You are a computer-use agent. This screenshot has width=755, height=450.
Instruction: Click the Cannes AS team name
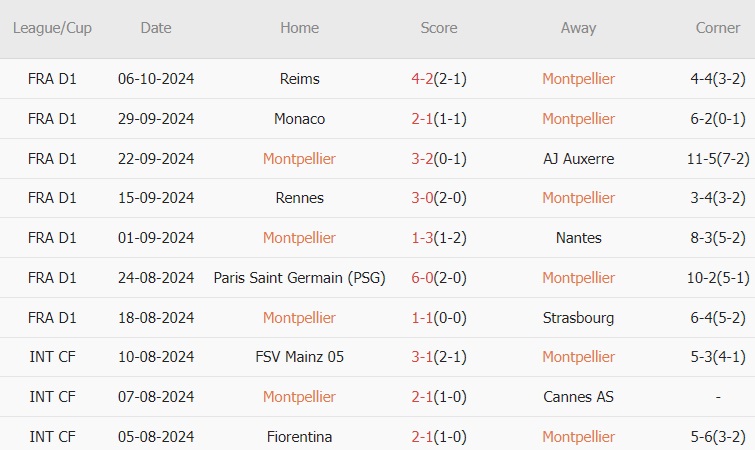pos(578,397)
